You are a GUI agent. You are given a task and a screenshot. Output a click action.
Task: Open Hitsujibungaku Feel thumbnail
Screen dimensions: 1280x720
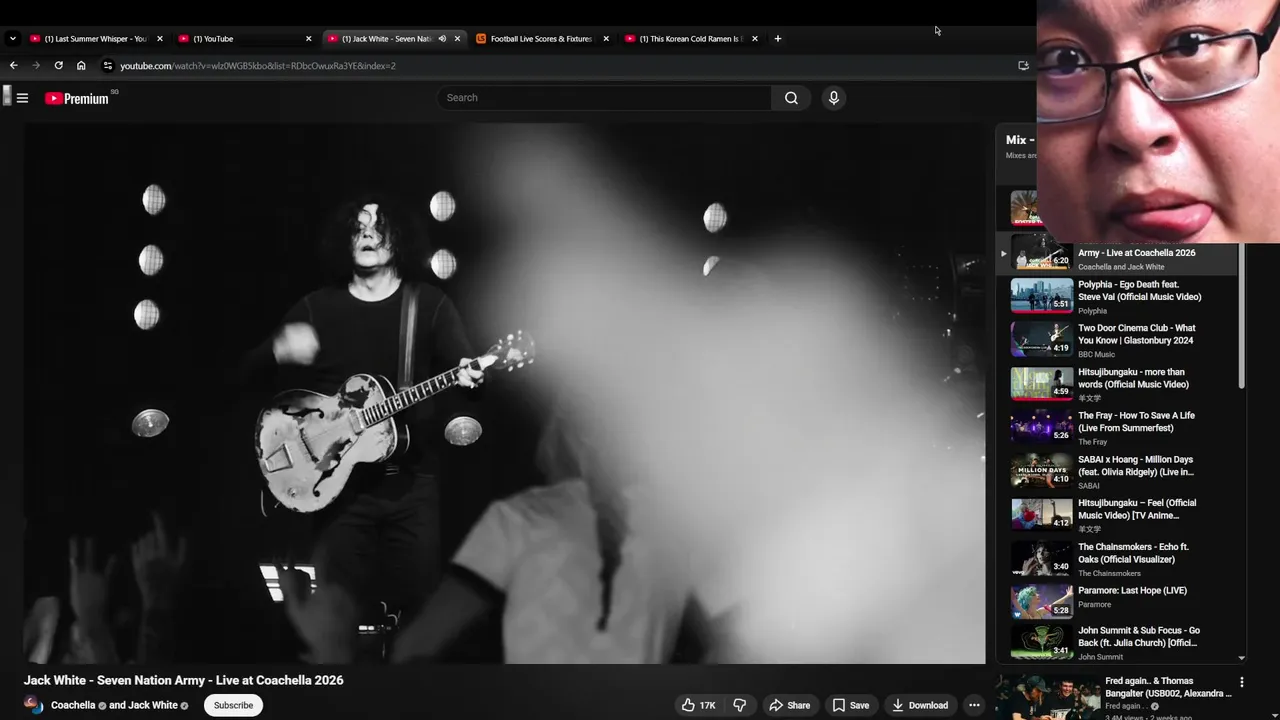(1041, 515)
